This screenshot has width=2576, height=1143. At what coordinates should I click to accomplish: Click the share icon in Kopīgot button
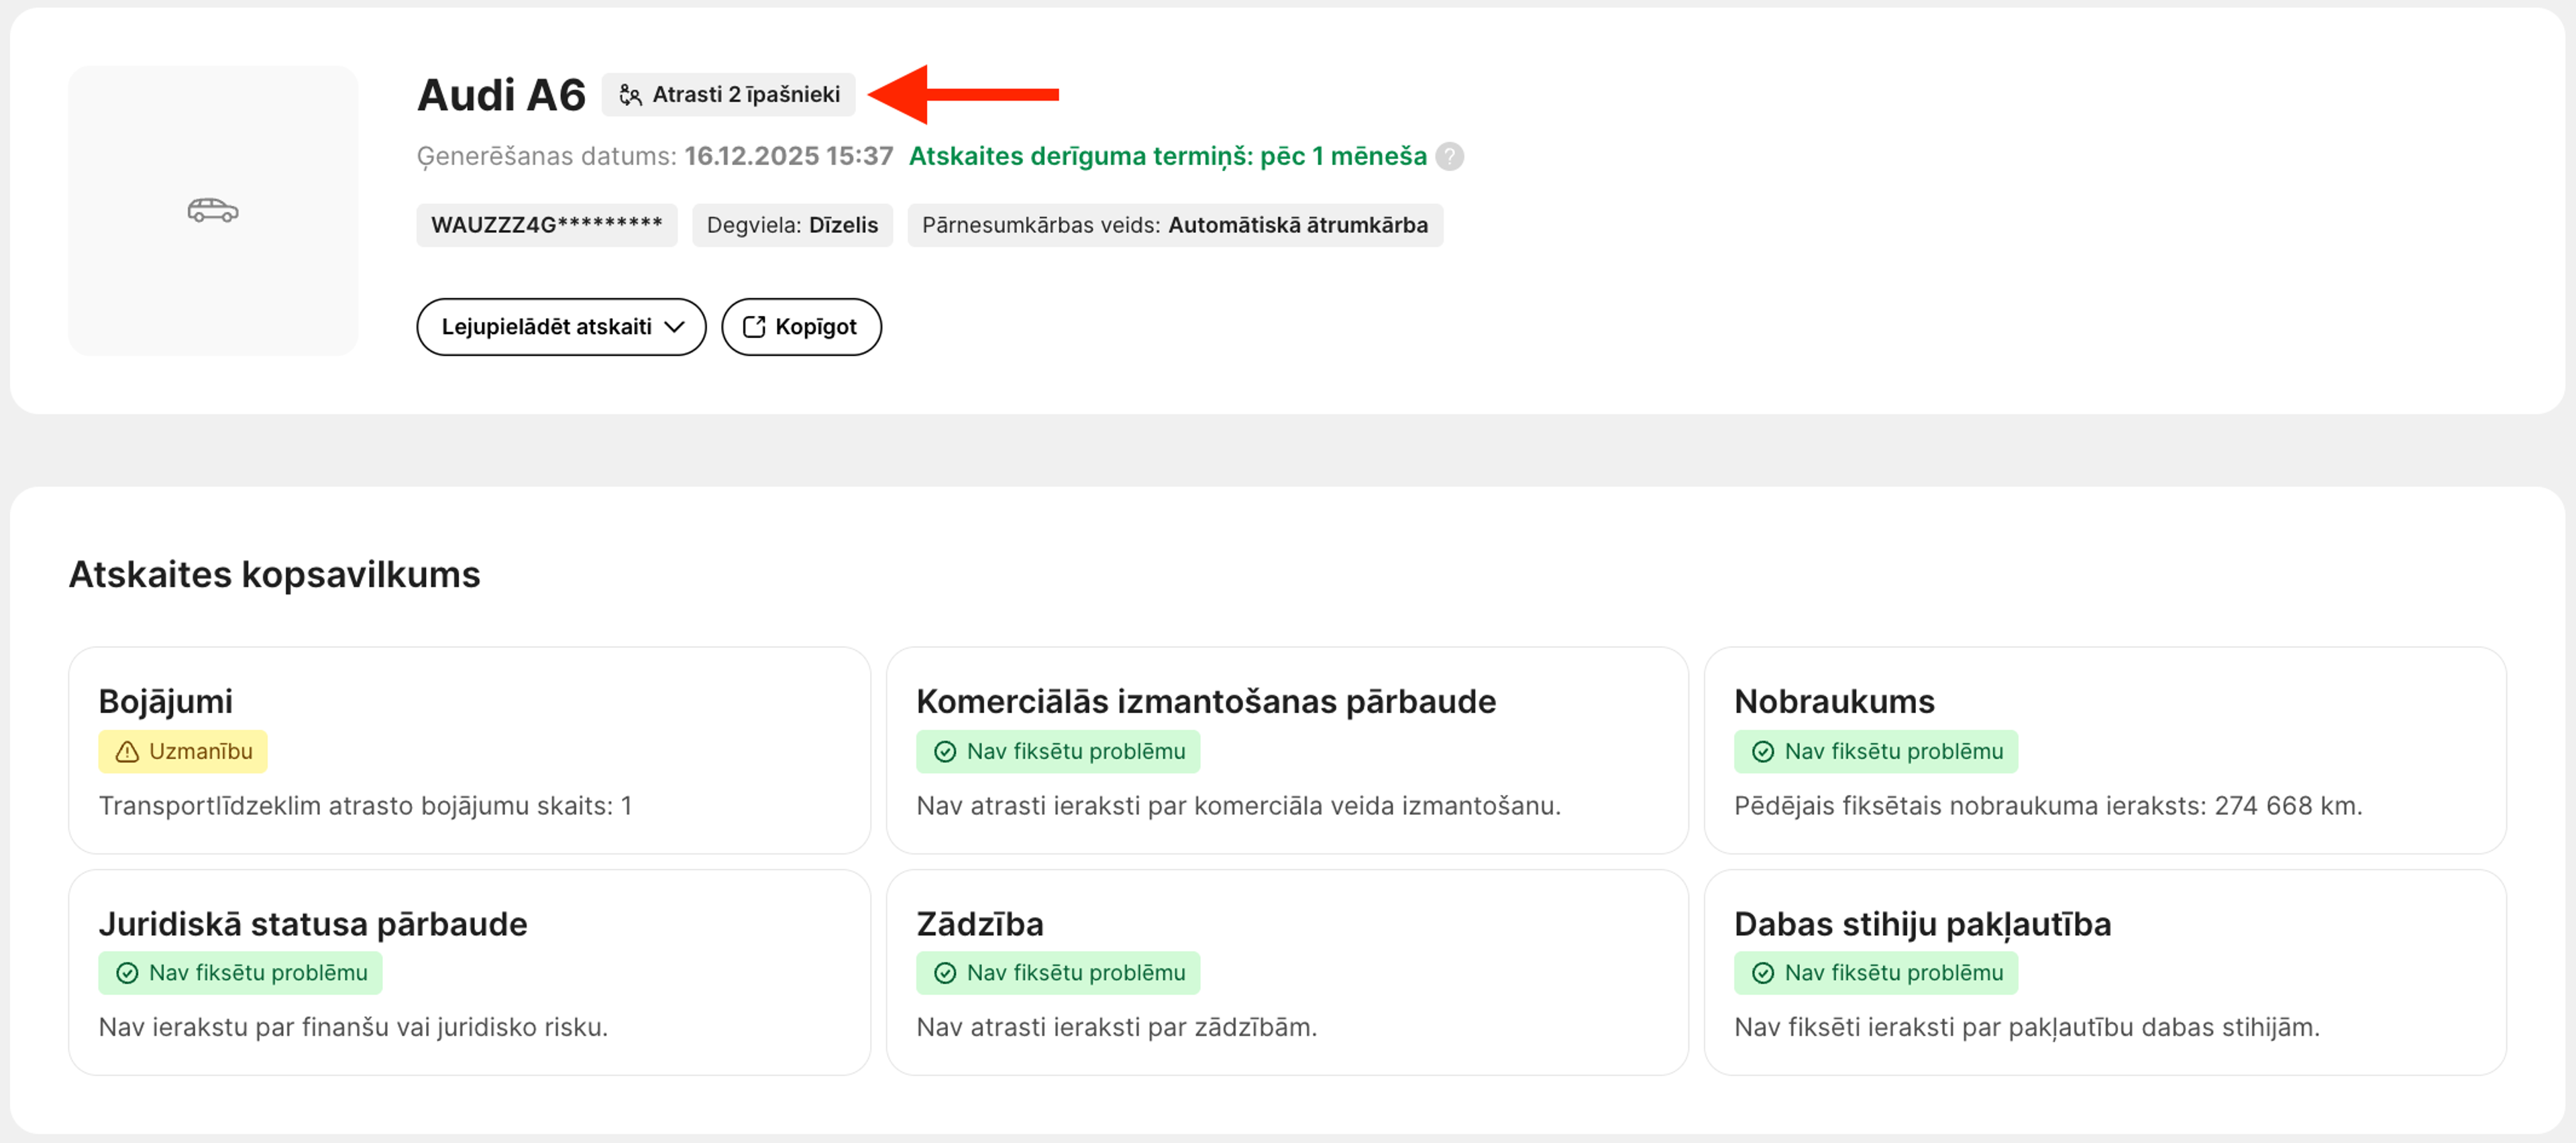[x=754, y=327]
